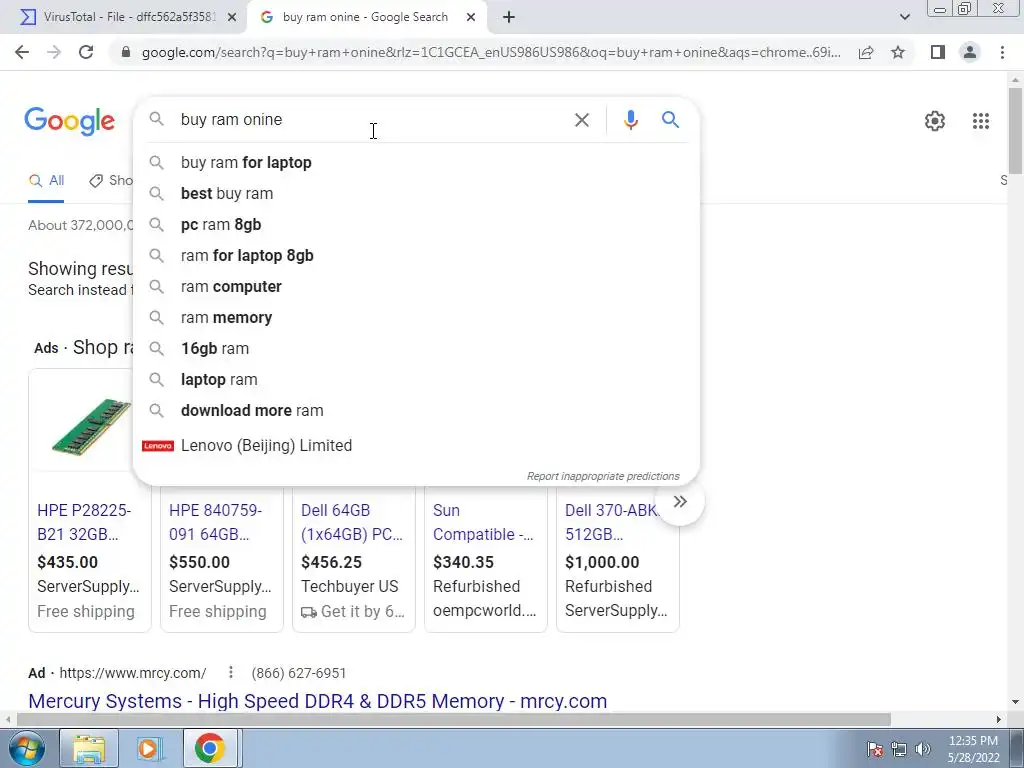Open a new browser tab
The image size is (1024, 768).
pyautogui.click(x=509, y=17)
